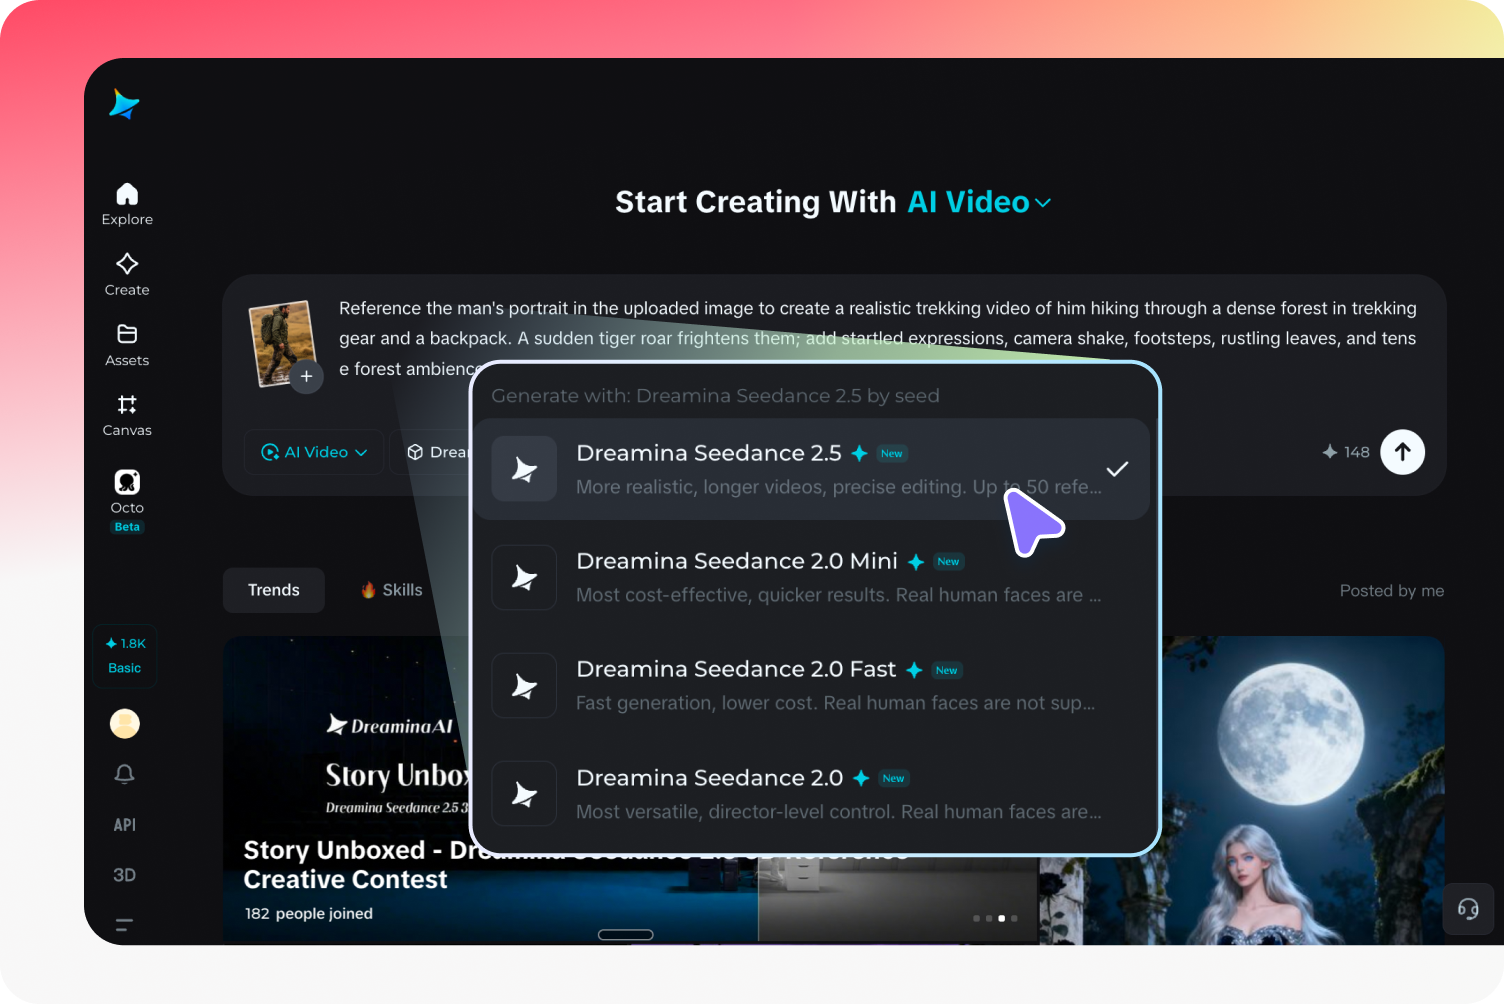This screenshot has width=1504, height=1004.
Task: Click the Dreamina logo in the sidebar
Action: coord(124,104)
